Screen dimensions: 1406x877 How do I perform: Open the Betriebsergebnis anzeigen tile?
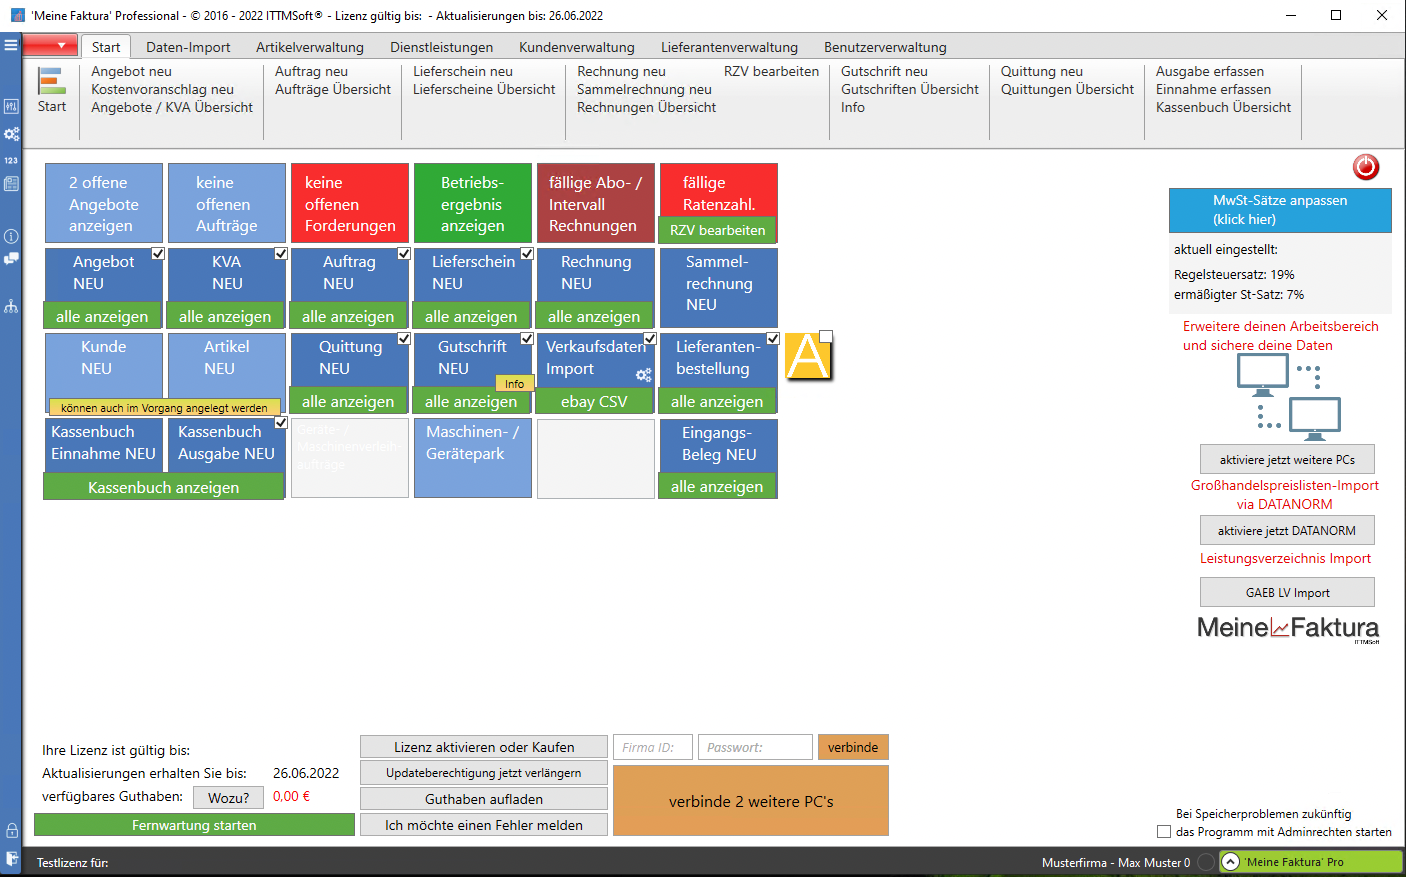(x=473, y=203)
